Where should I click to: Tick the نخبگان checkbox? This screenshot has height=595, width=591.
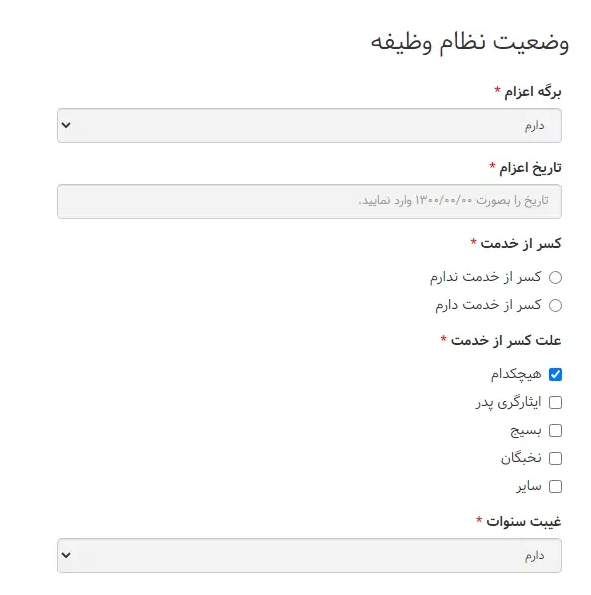coord(555,458)
